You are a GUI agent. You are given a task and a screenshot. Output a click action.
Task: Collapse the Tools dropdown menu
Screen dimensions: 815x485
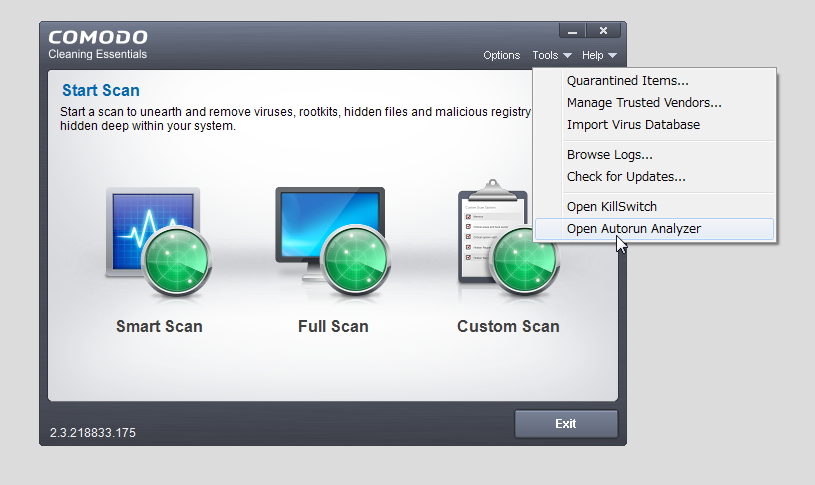tap(551, 55)
